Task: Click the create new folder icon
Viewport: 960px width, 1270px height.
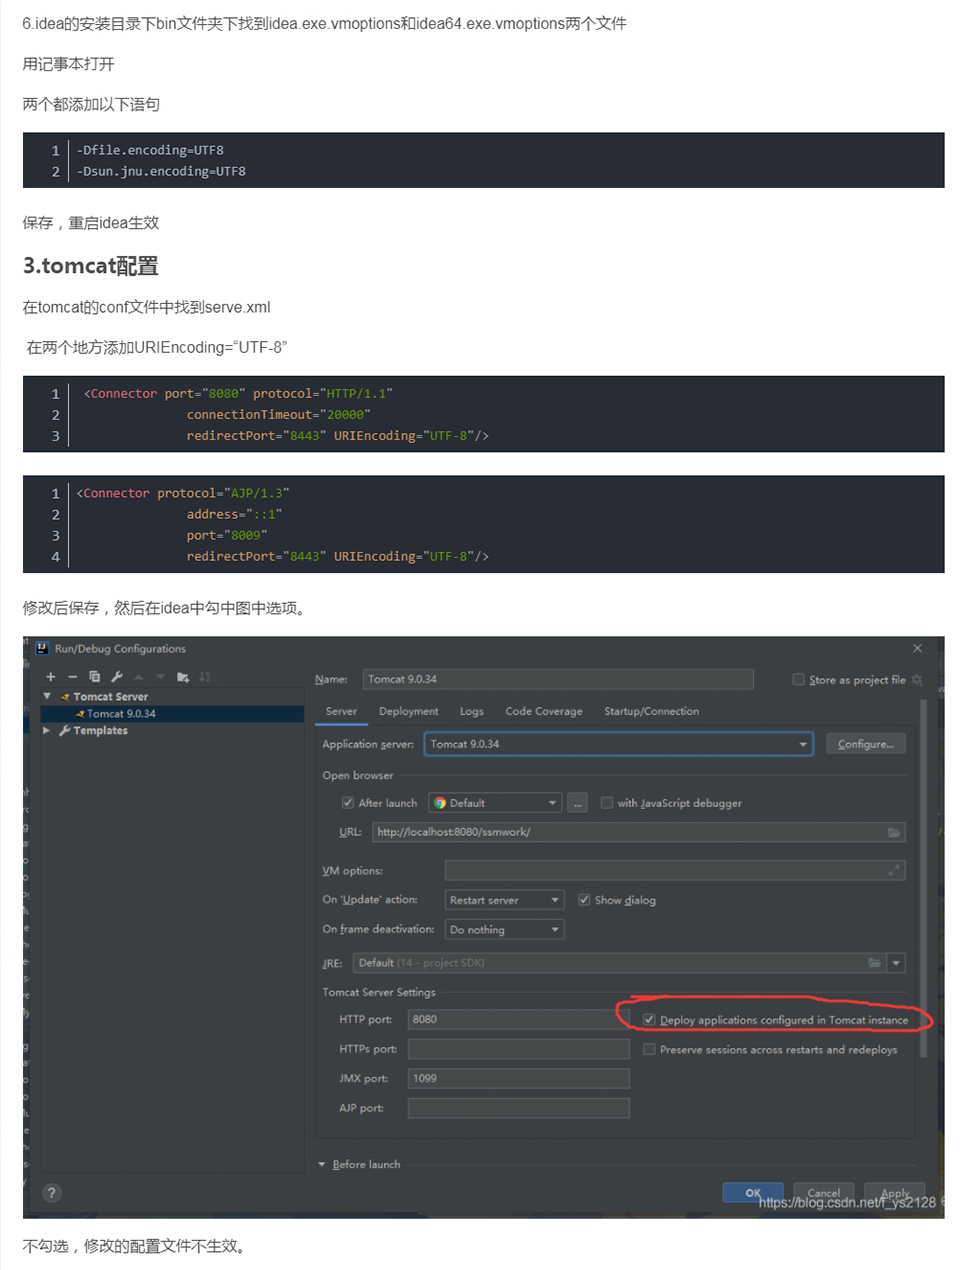Action: (x=183, y=677)
